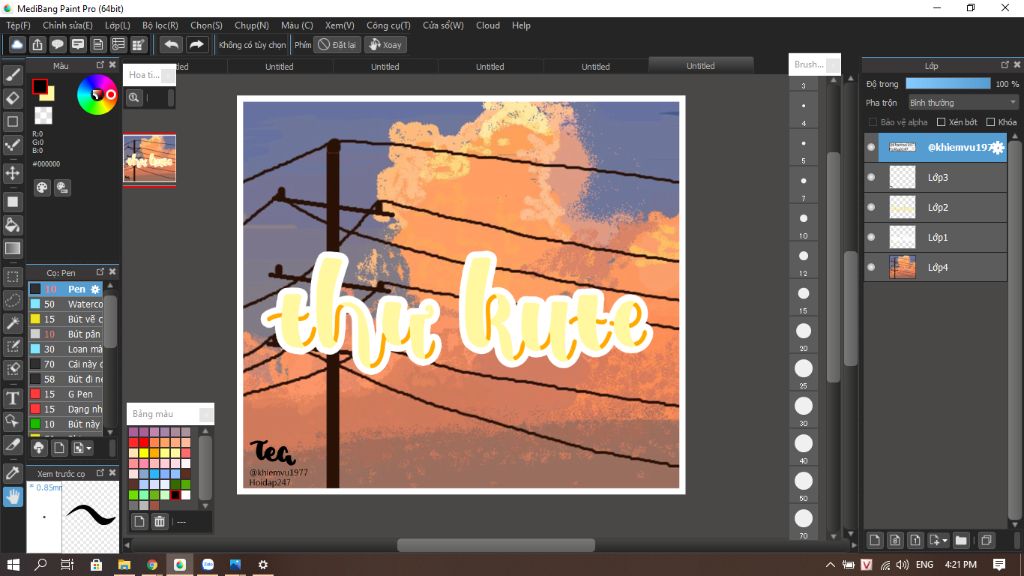Select the Move tool
This screenshot has height=576, width=1024.
click(12, 173)
